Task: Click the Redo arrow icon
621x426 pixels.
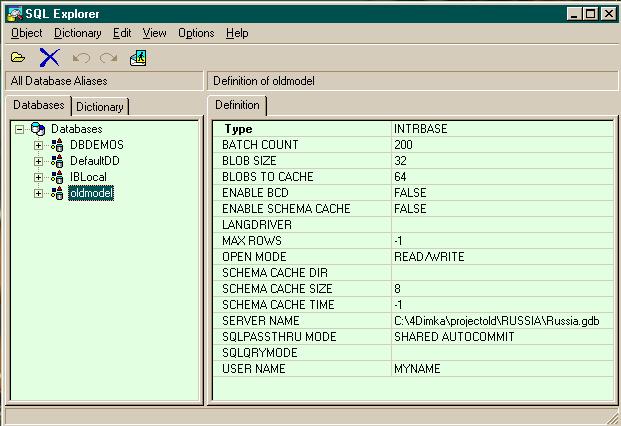Action: coord(109,58)
